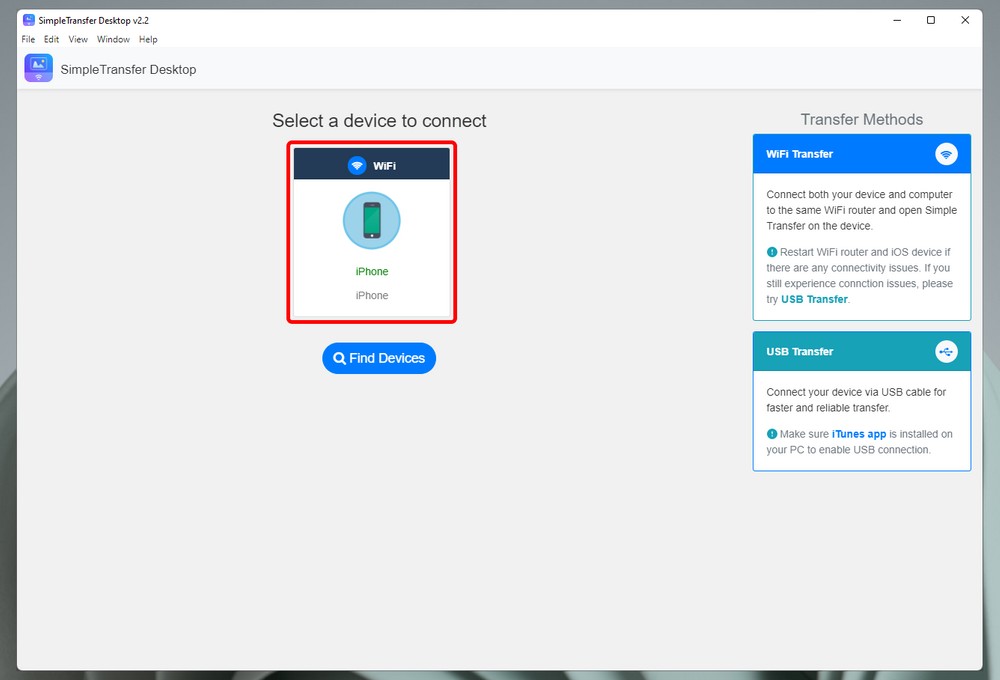Viewport: 1000px width, 680px height.
Task: Click the blue WiFi Transfer panel title
Action: pyautogui.click(x=799, y=154)
